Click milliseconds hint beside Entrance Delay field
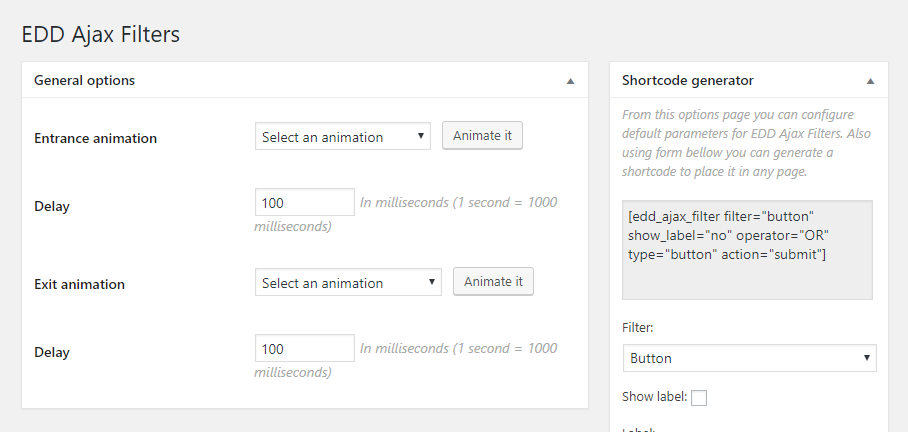Screen dimensions: 908x432 [x=406, y=214]
